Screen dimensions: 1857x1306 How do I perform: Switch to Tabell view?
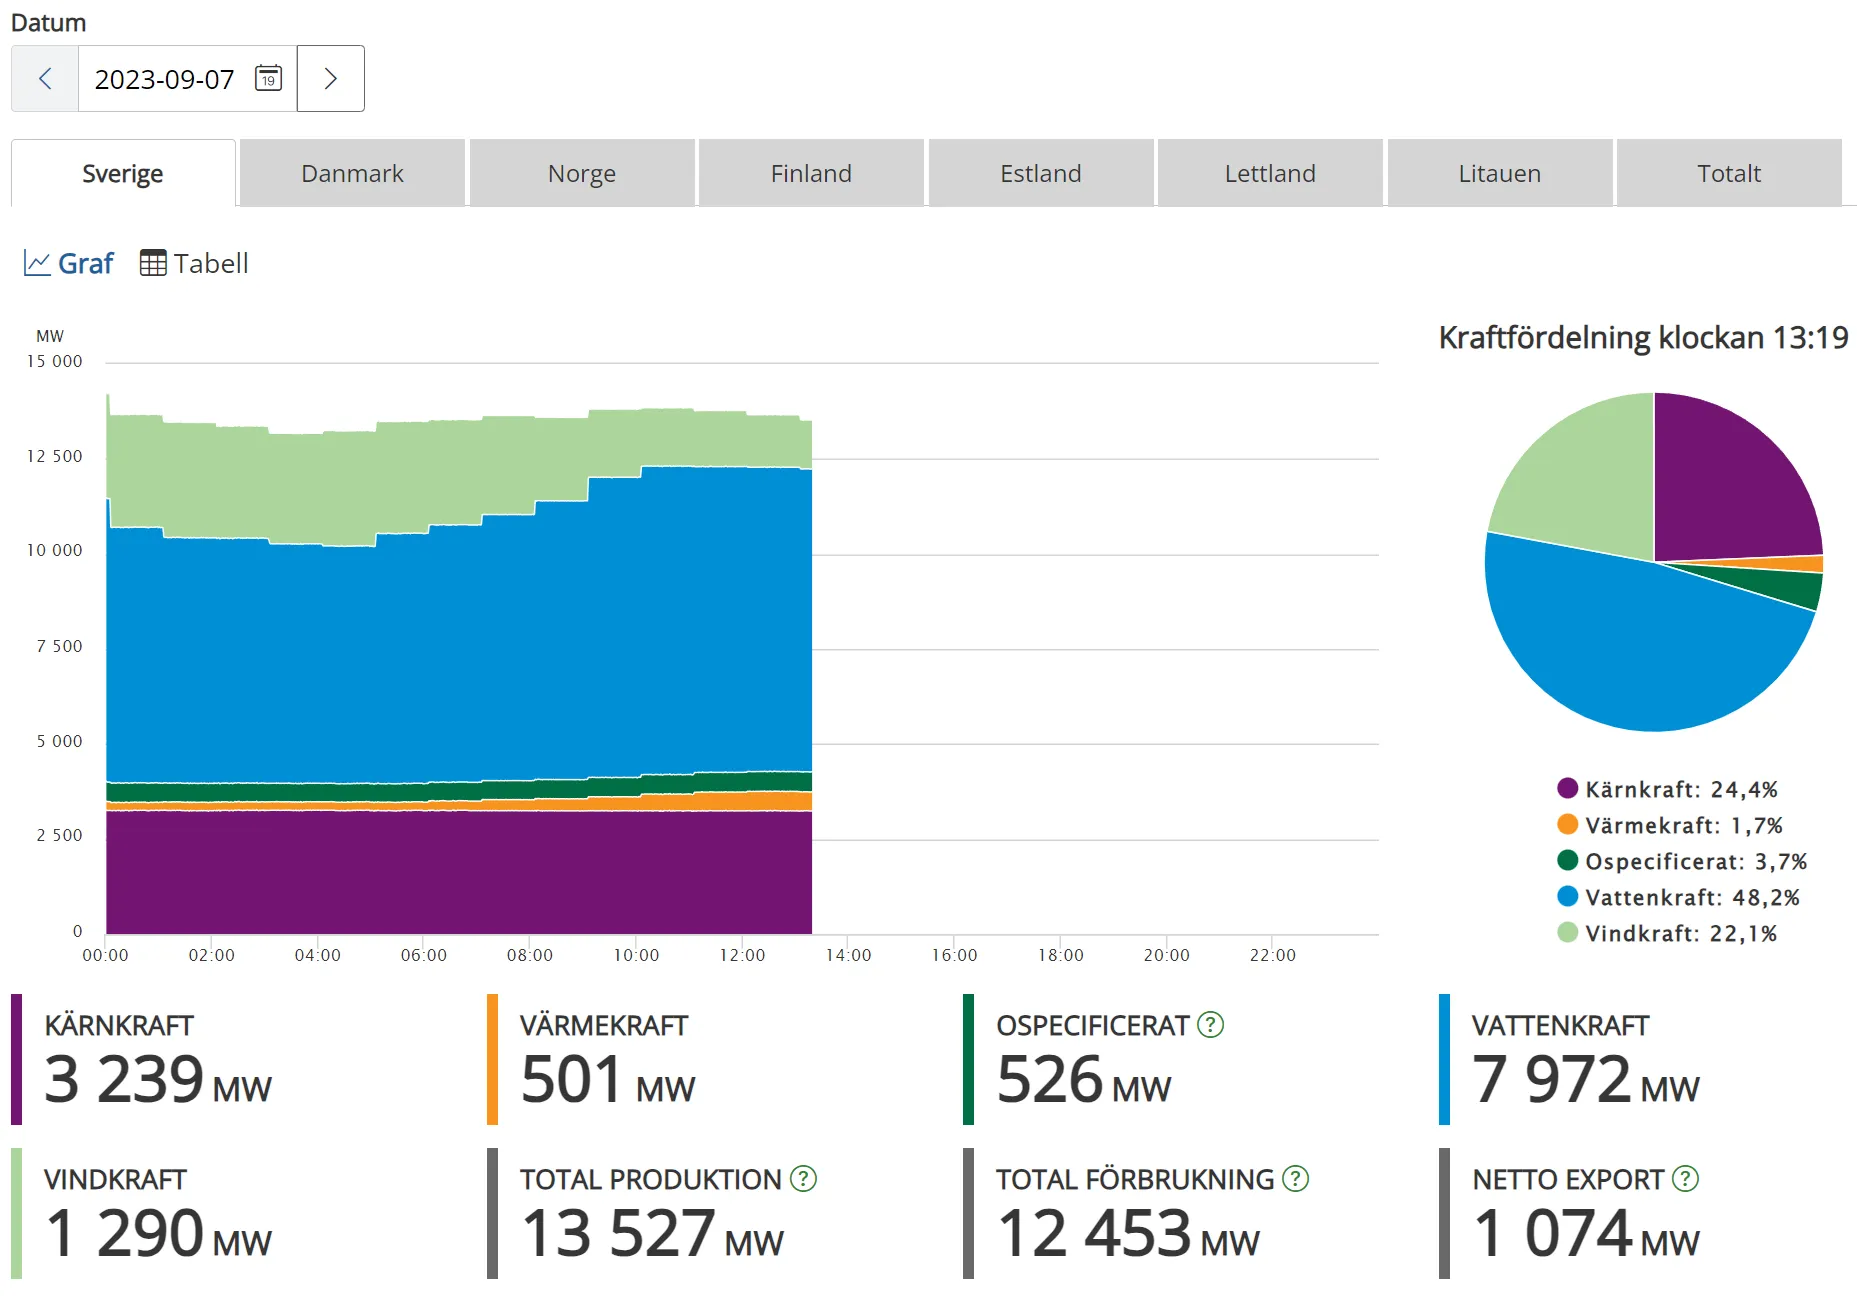(211, 262)
